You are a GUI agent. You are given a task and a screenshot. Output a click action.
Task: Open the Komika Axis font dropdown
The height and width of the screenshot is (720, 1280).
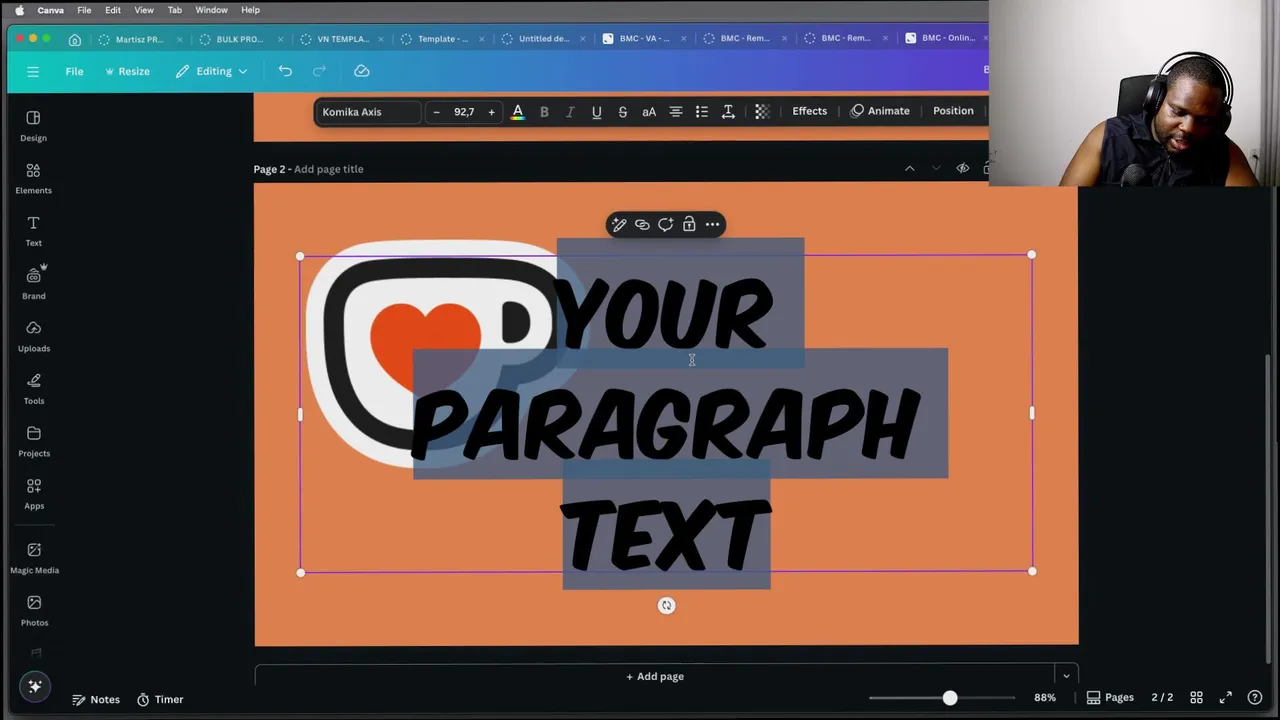click(x=368, y=112)
